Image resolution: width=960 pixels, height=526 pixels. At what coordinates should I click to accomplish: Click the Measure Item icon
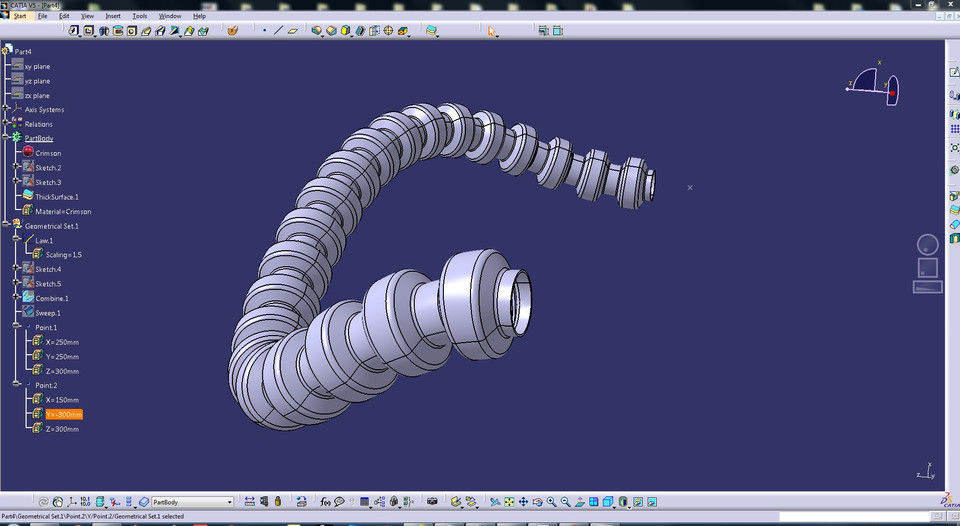tap(264, 502)
